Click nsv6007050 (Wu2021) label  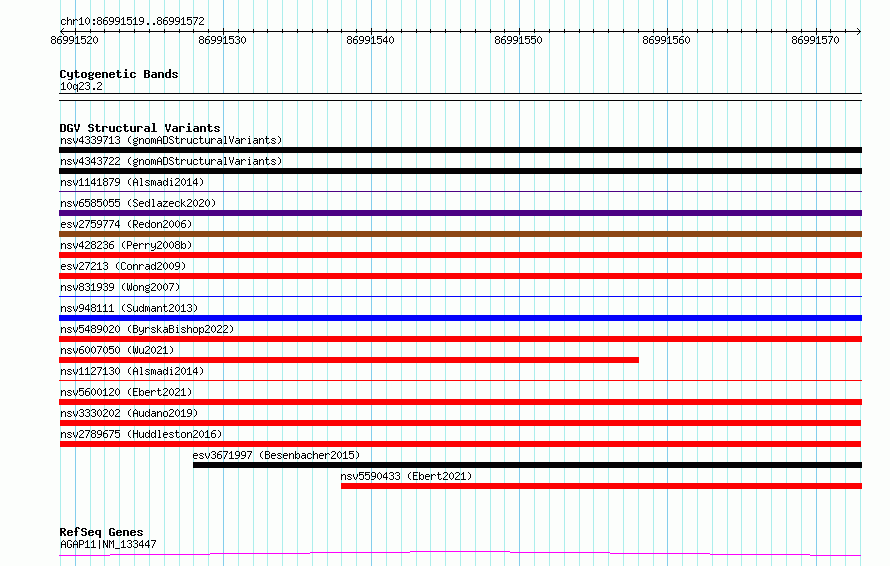117,350
